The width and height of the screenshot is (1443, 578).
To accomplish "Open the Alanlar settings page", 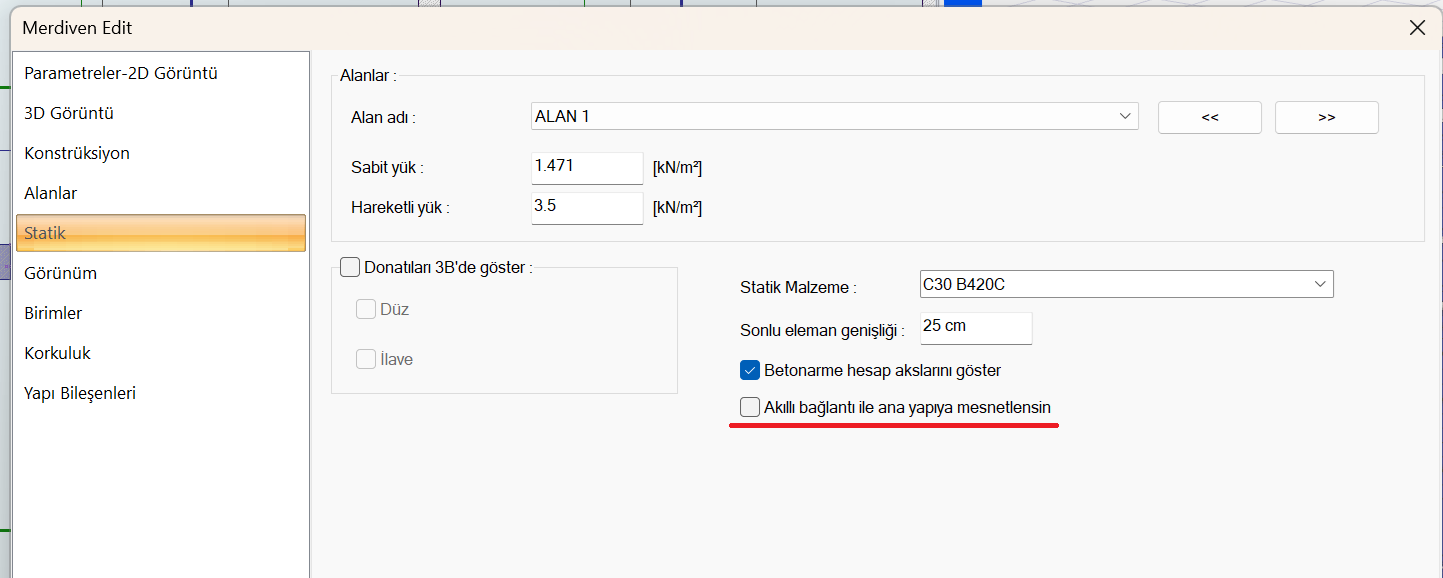I will pyautogui.click(x=51, y=193).
